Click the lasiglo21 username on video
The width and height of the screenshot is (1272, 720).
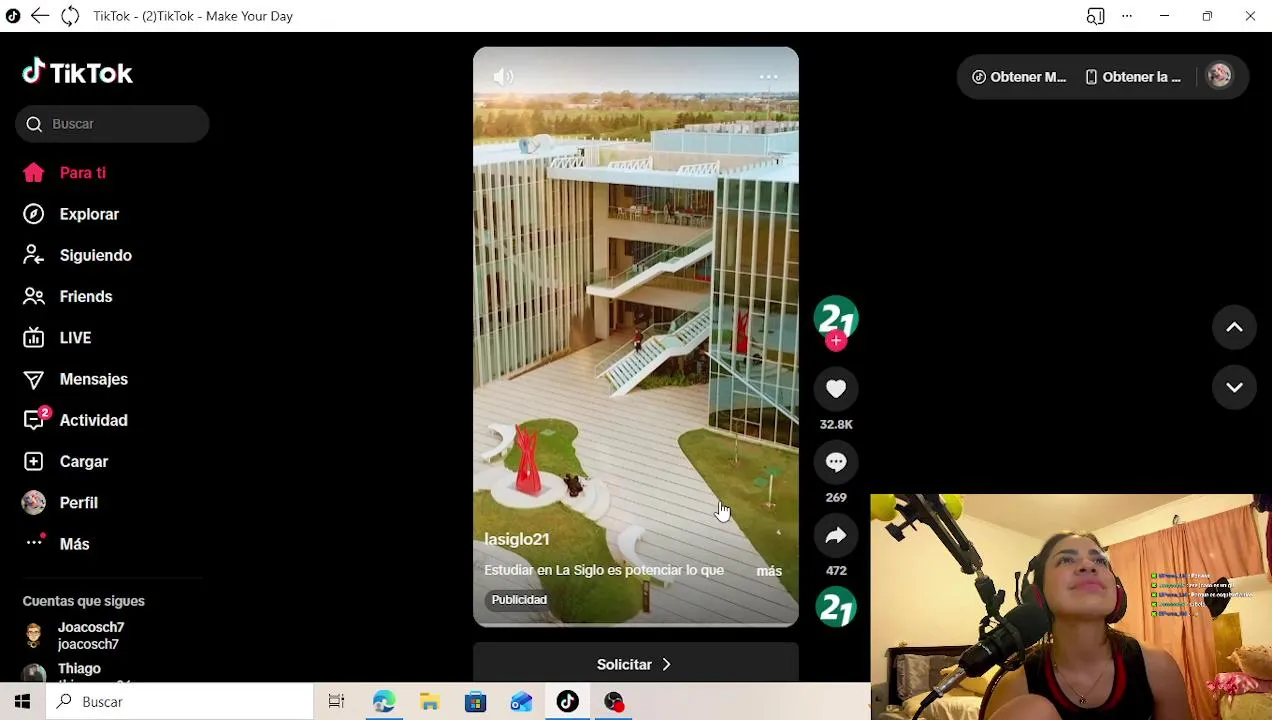click(x=516, y=539)
